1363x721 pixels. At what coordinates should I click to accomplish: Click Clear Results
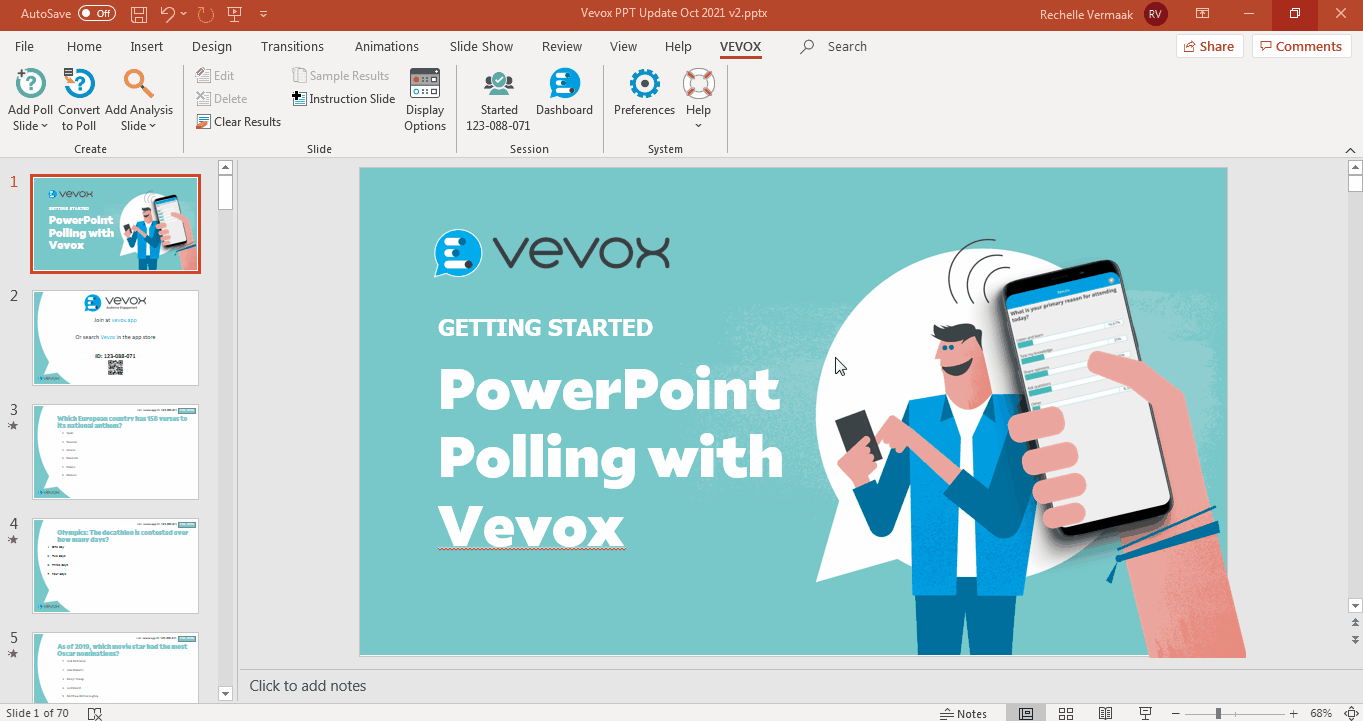(239, 122)
